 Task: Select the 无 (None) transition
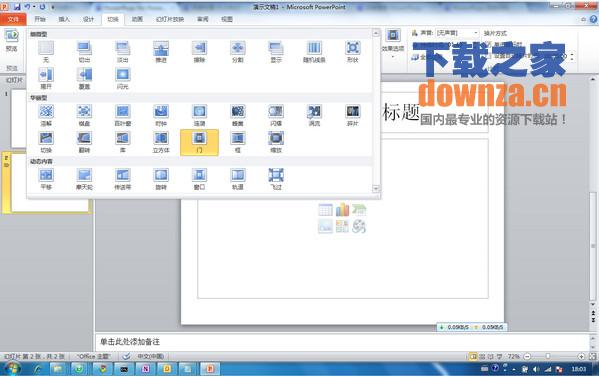(x=46, y=52)
